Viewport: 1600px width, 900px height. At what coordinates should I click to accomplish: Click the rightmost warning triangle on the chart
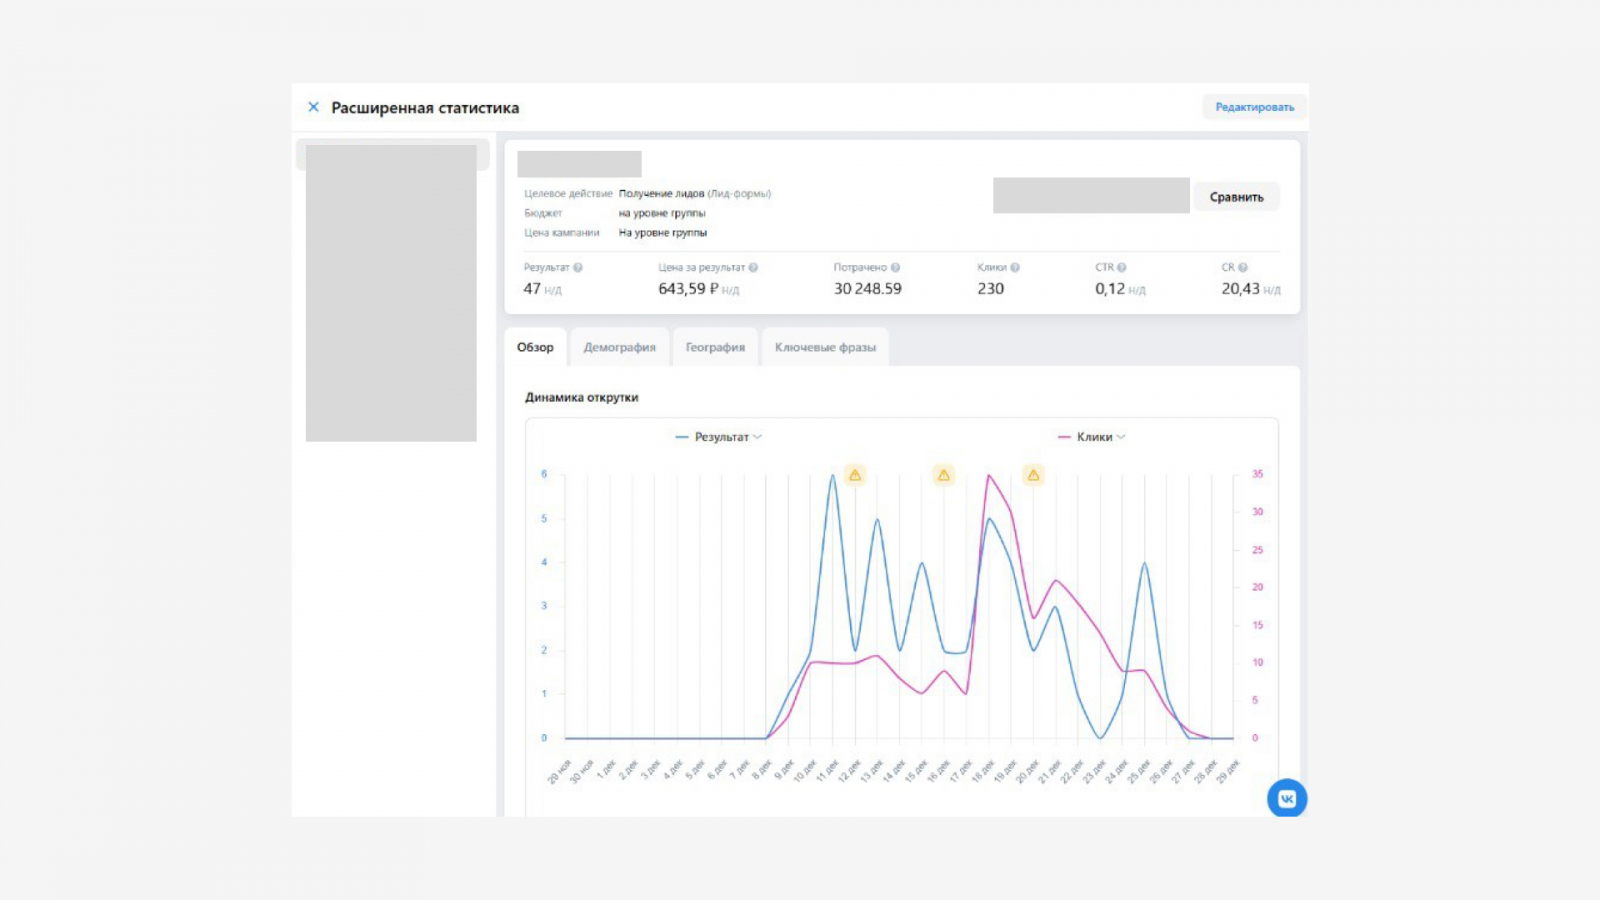1033,475
